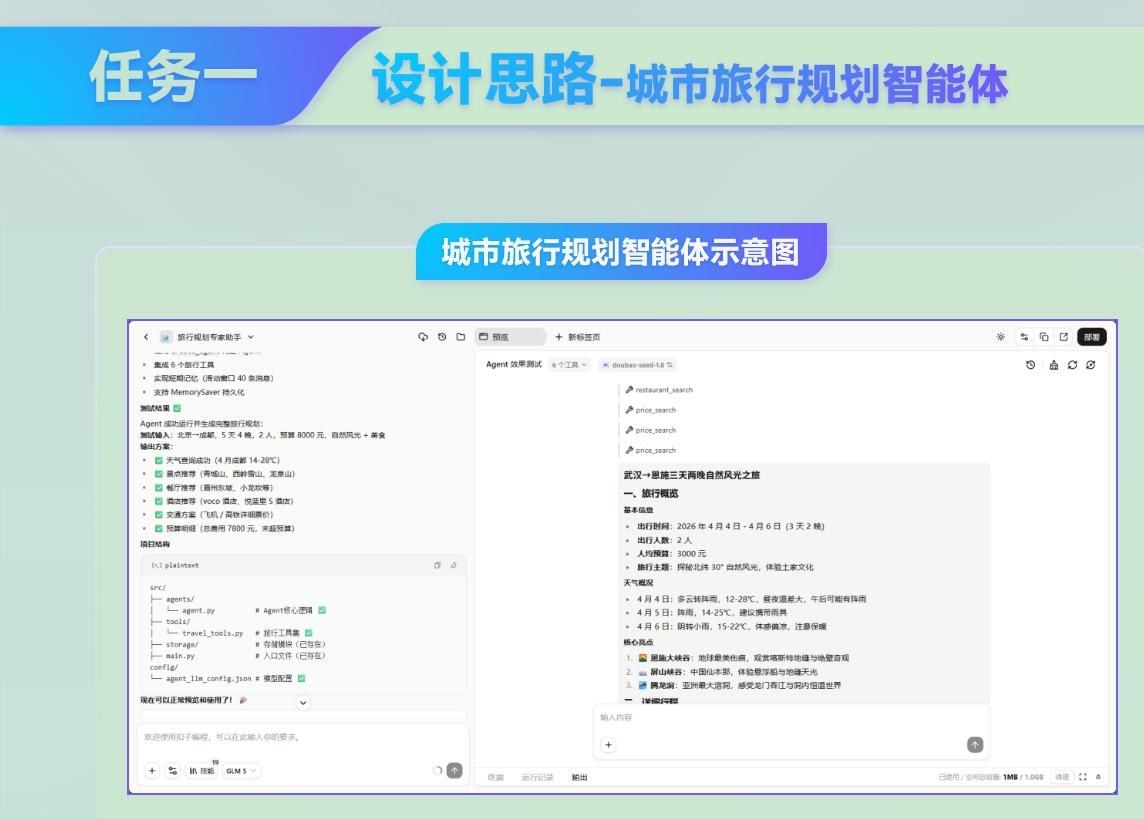
Task: Select the agent_llm_config.json line
Action: (228, 678)
